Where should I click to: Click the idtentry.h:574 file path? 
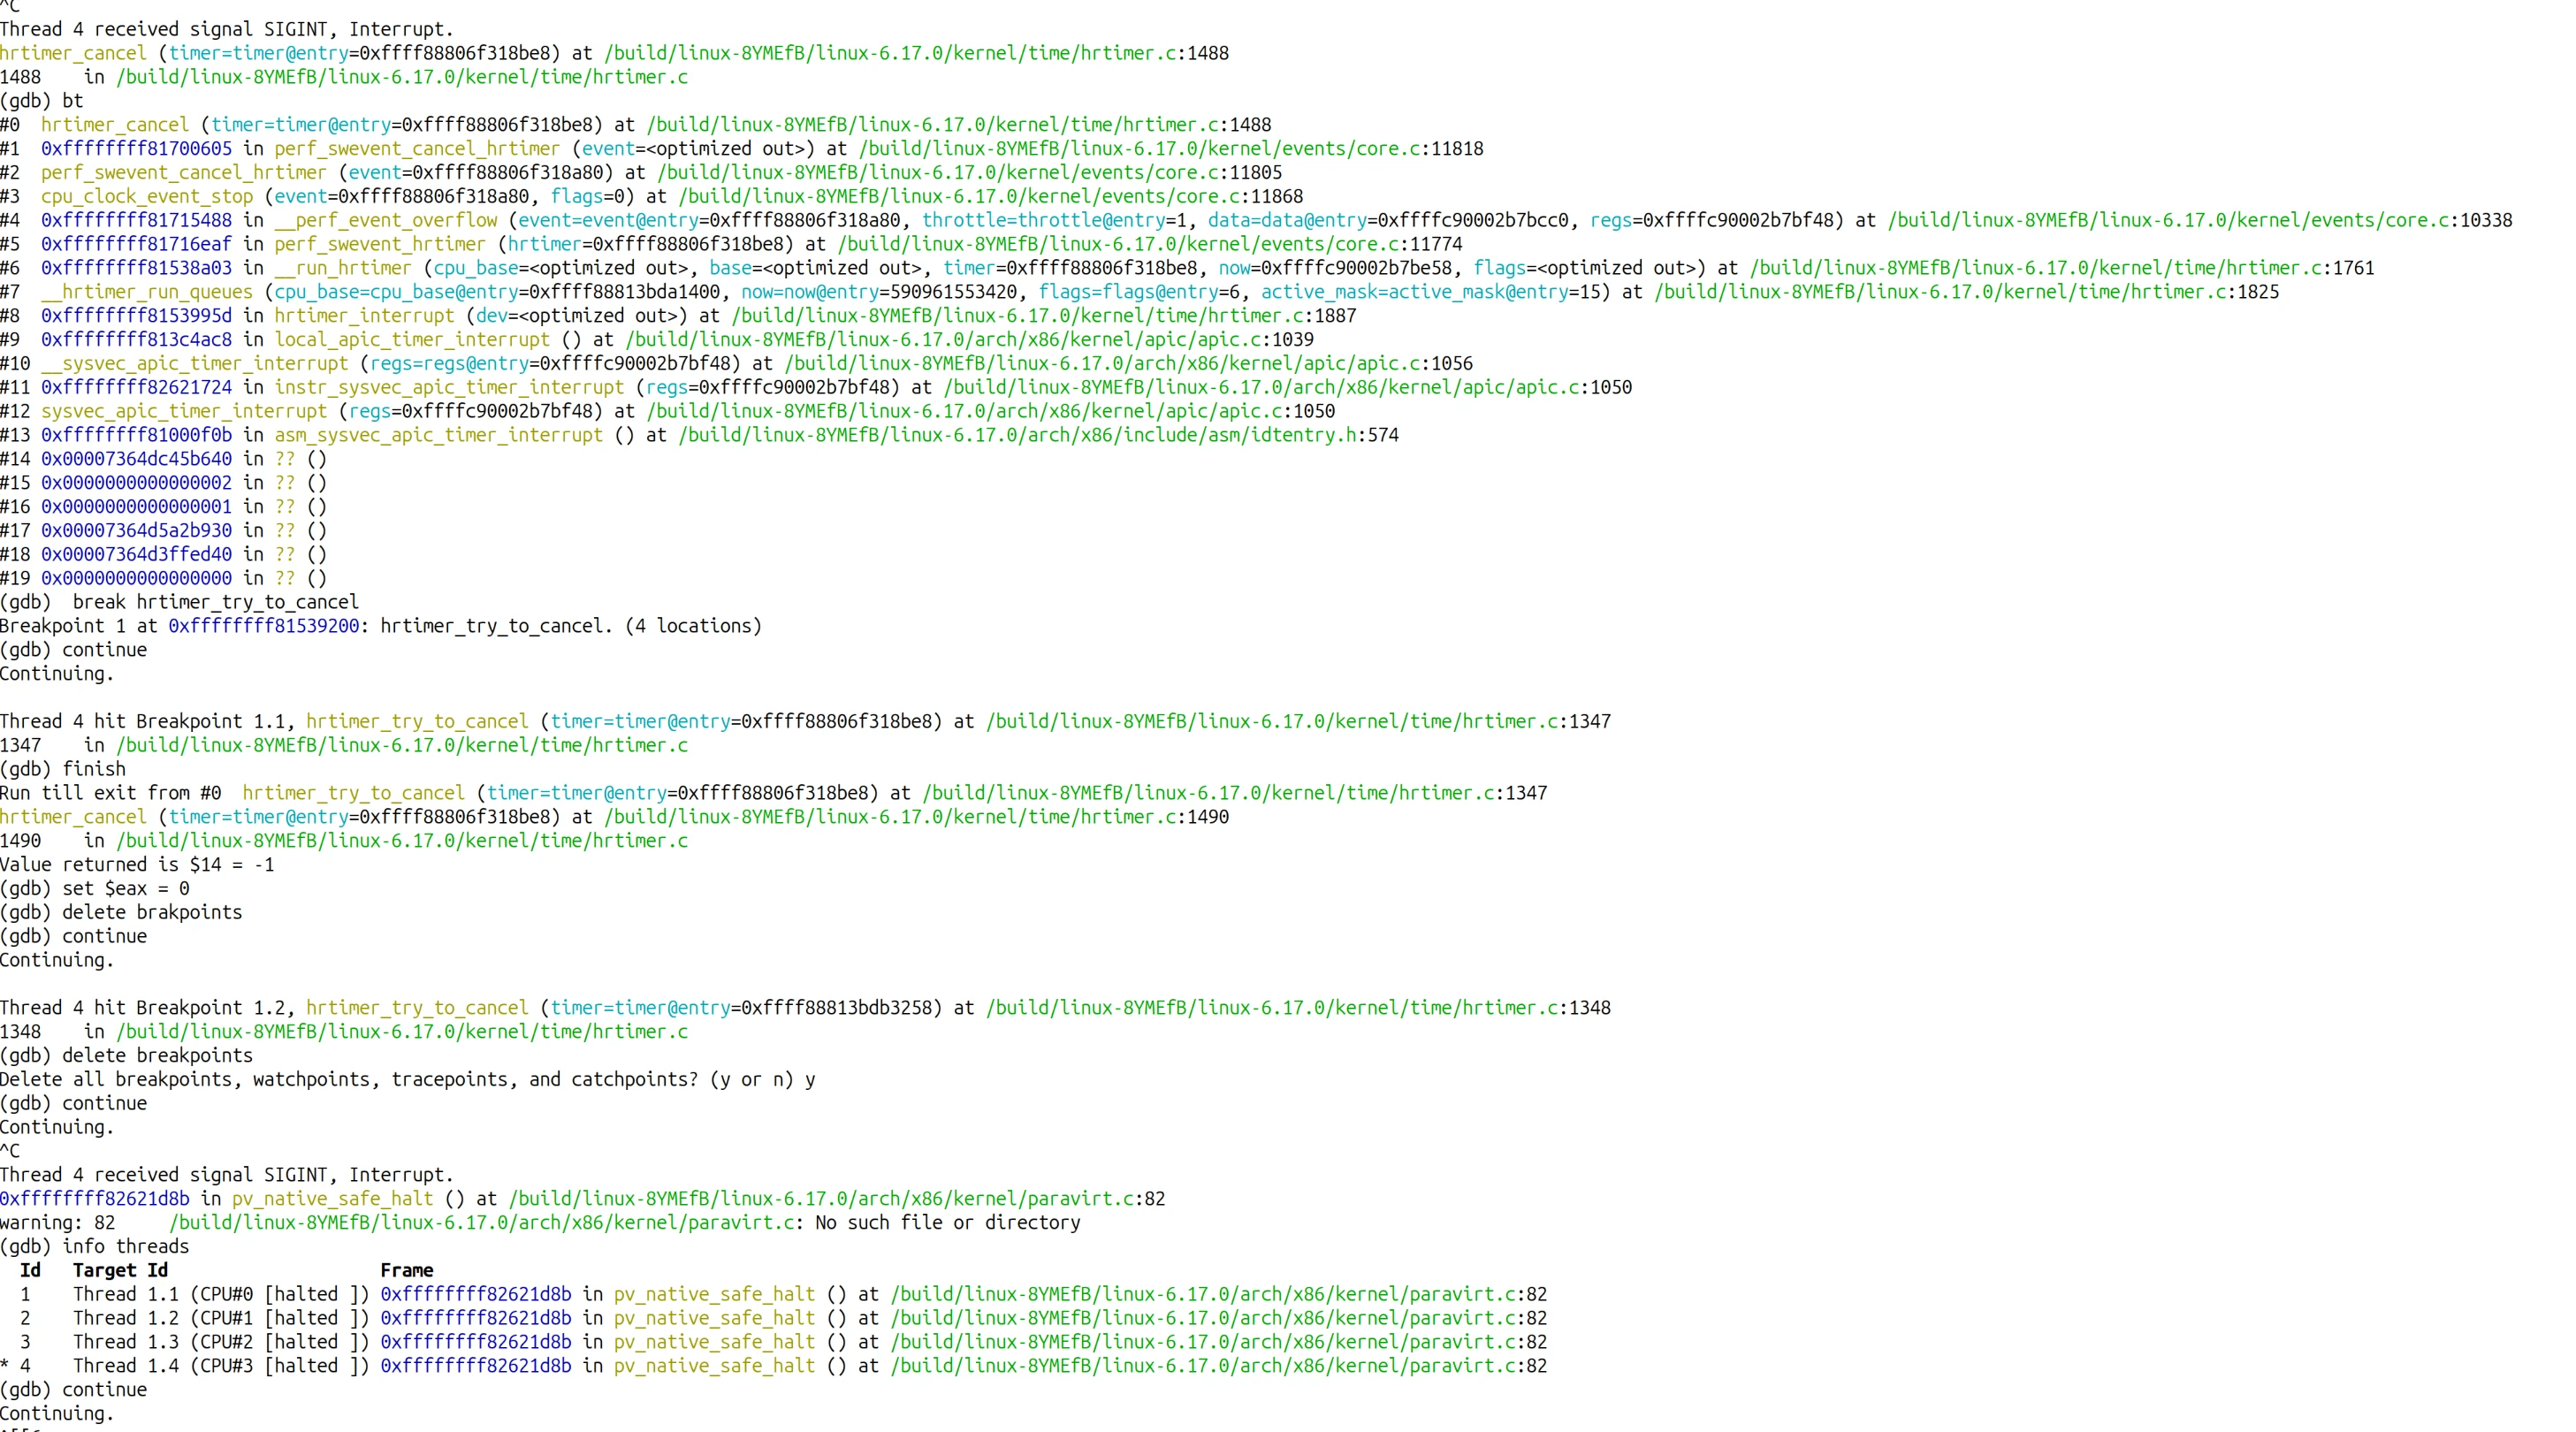[x=1037, y=436]
